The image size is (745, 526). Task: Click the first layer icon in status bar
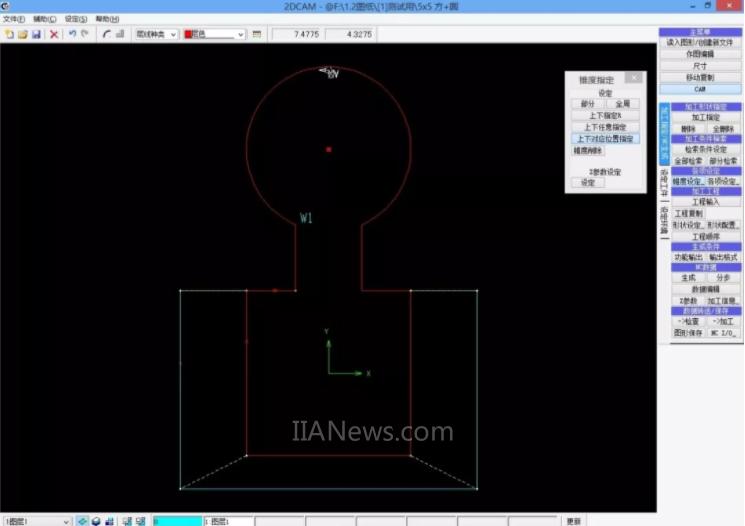point(84,521)
